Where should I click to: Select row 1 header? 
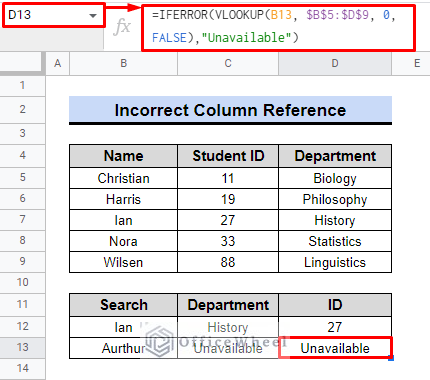pos(22,86)
